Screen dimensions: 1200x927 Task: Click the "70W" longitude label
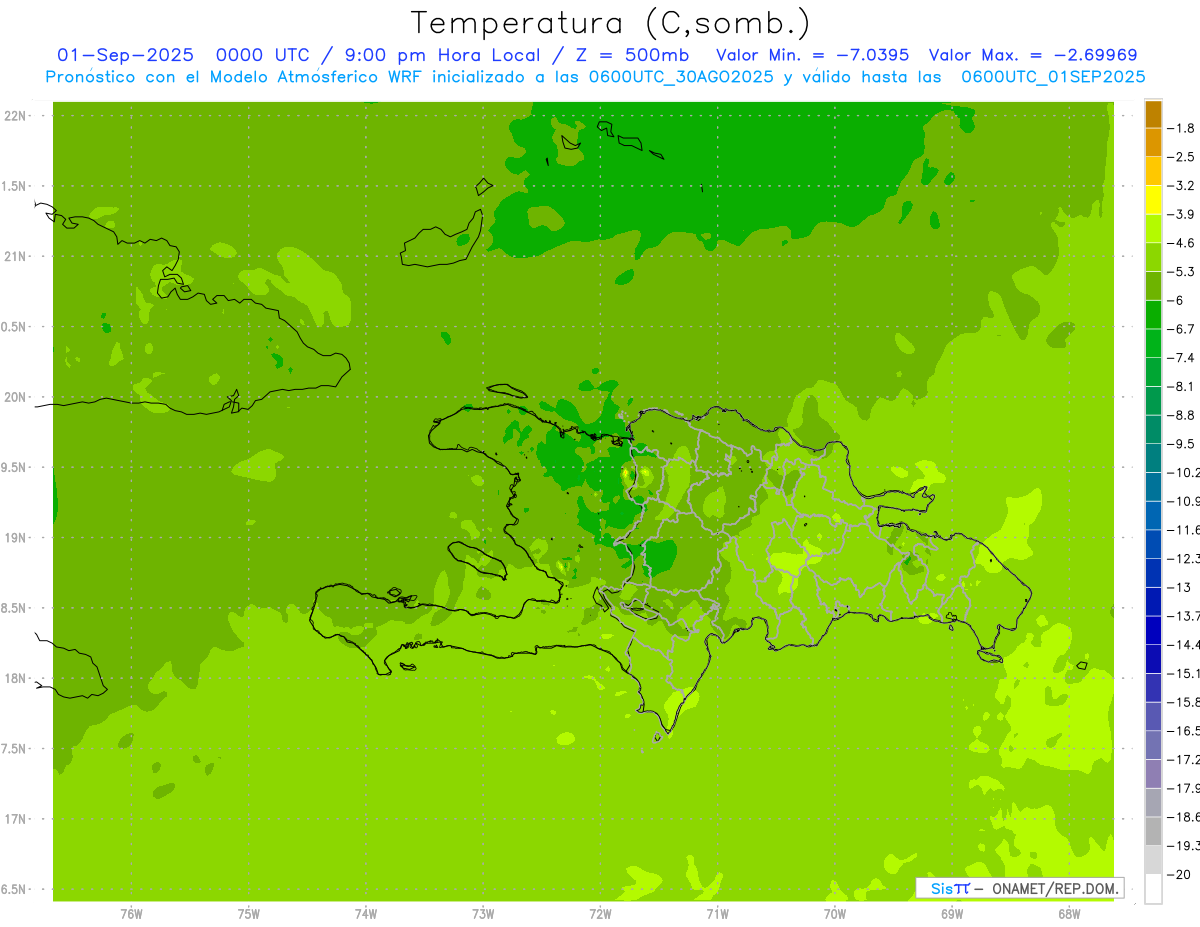(x=835, y=914)
